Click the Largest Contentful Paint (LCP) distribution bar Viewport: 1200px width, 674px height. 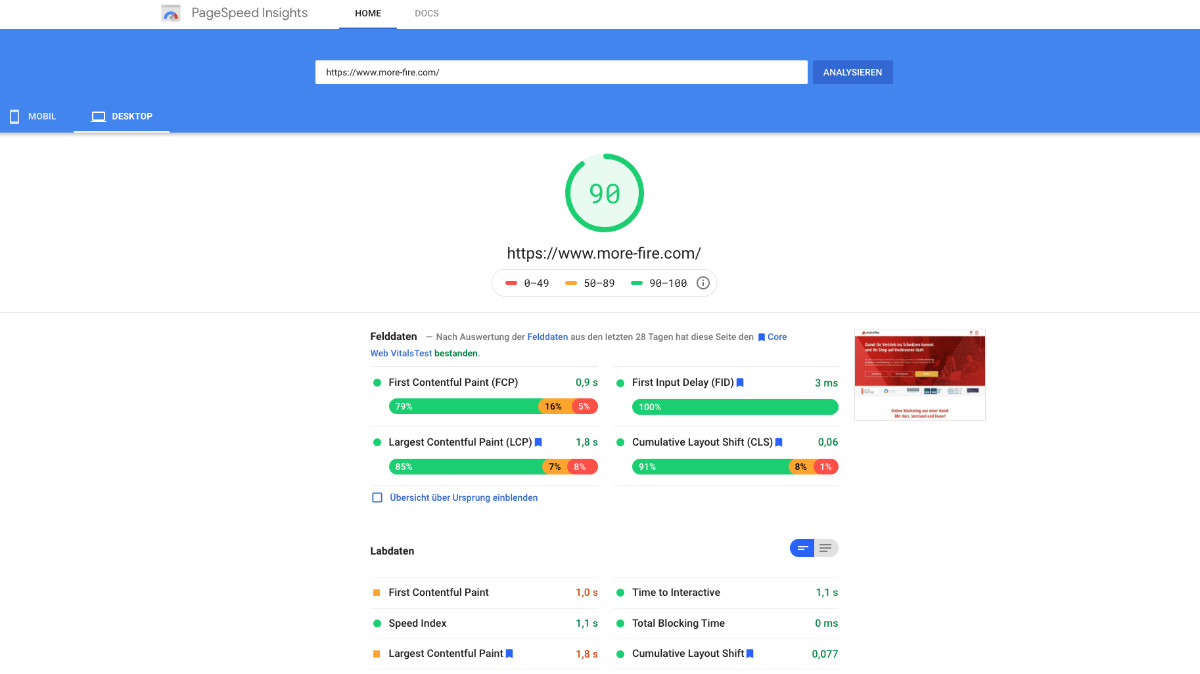[493, 466]
